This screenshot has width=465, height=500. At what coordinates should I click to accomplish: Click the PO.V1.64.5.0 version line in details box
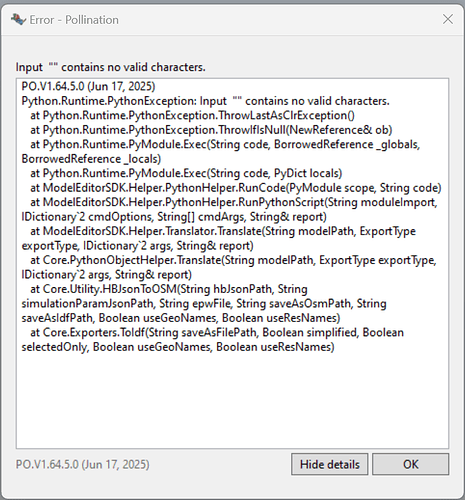[x=88, y=86]
